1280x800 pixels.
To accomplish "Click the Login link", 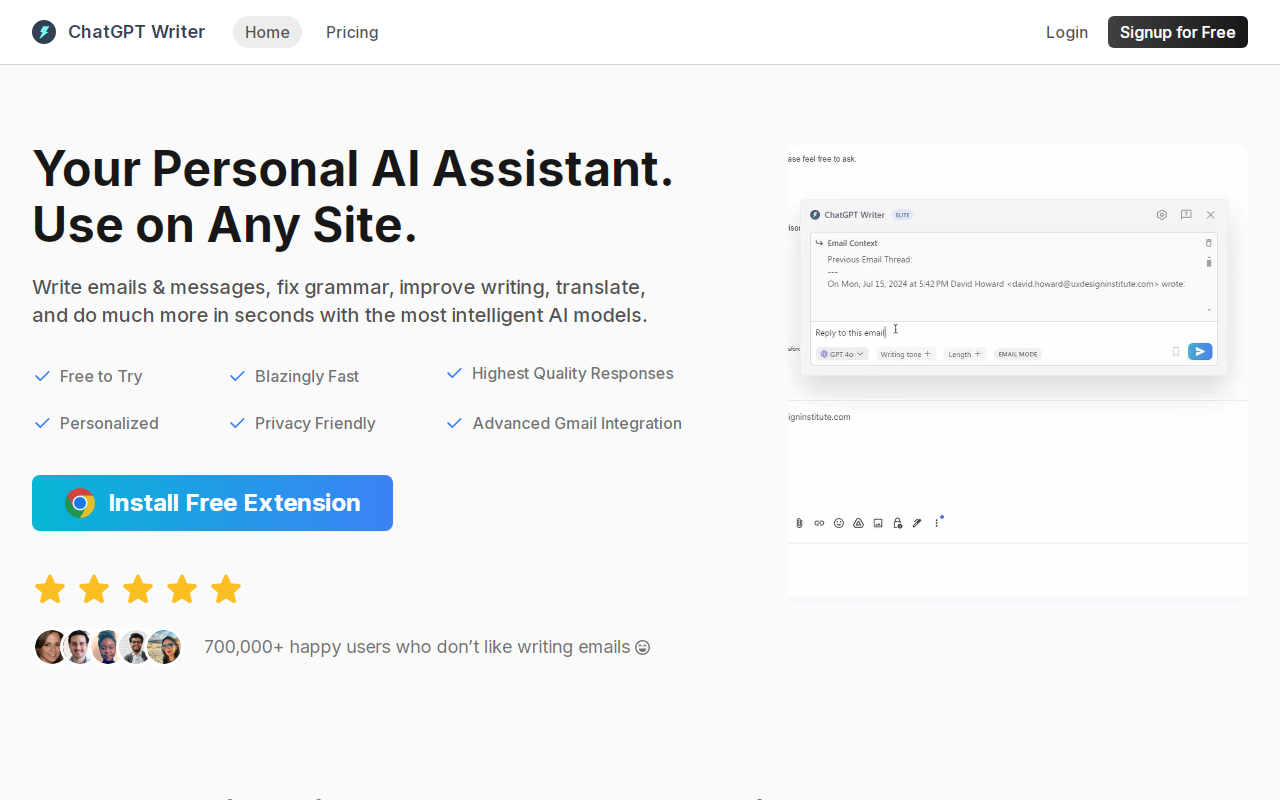I will point(1067,32).
